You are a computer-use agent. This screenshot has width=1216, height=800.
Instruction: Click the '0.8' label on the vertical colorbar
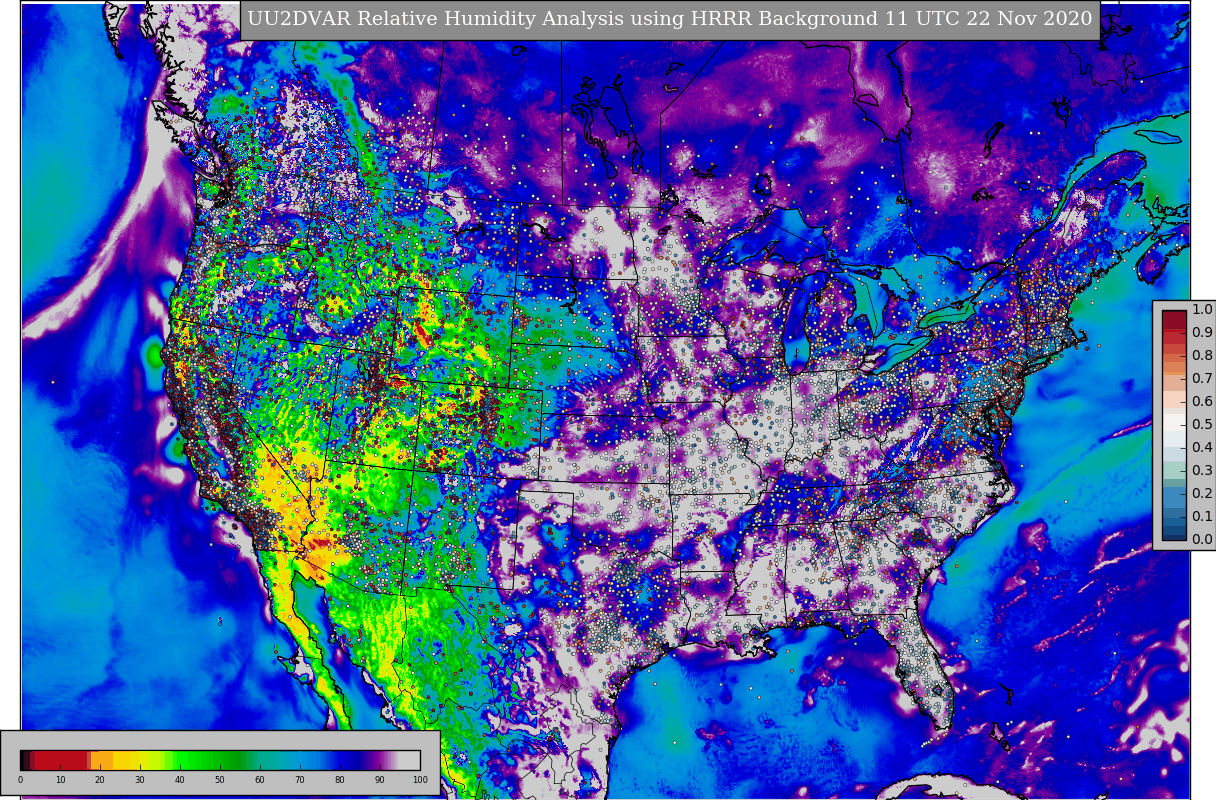1202,355
